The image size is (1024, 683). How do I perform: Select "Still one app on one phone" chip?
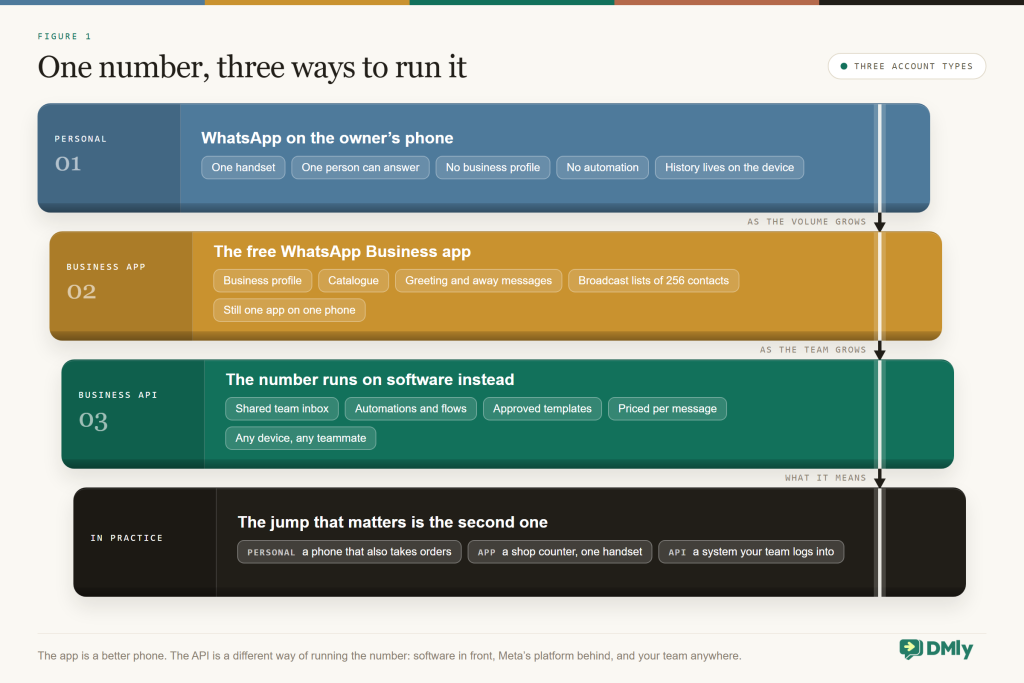click(289, 310)
